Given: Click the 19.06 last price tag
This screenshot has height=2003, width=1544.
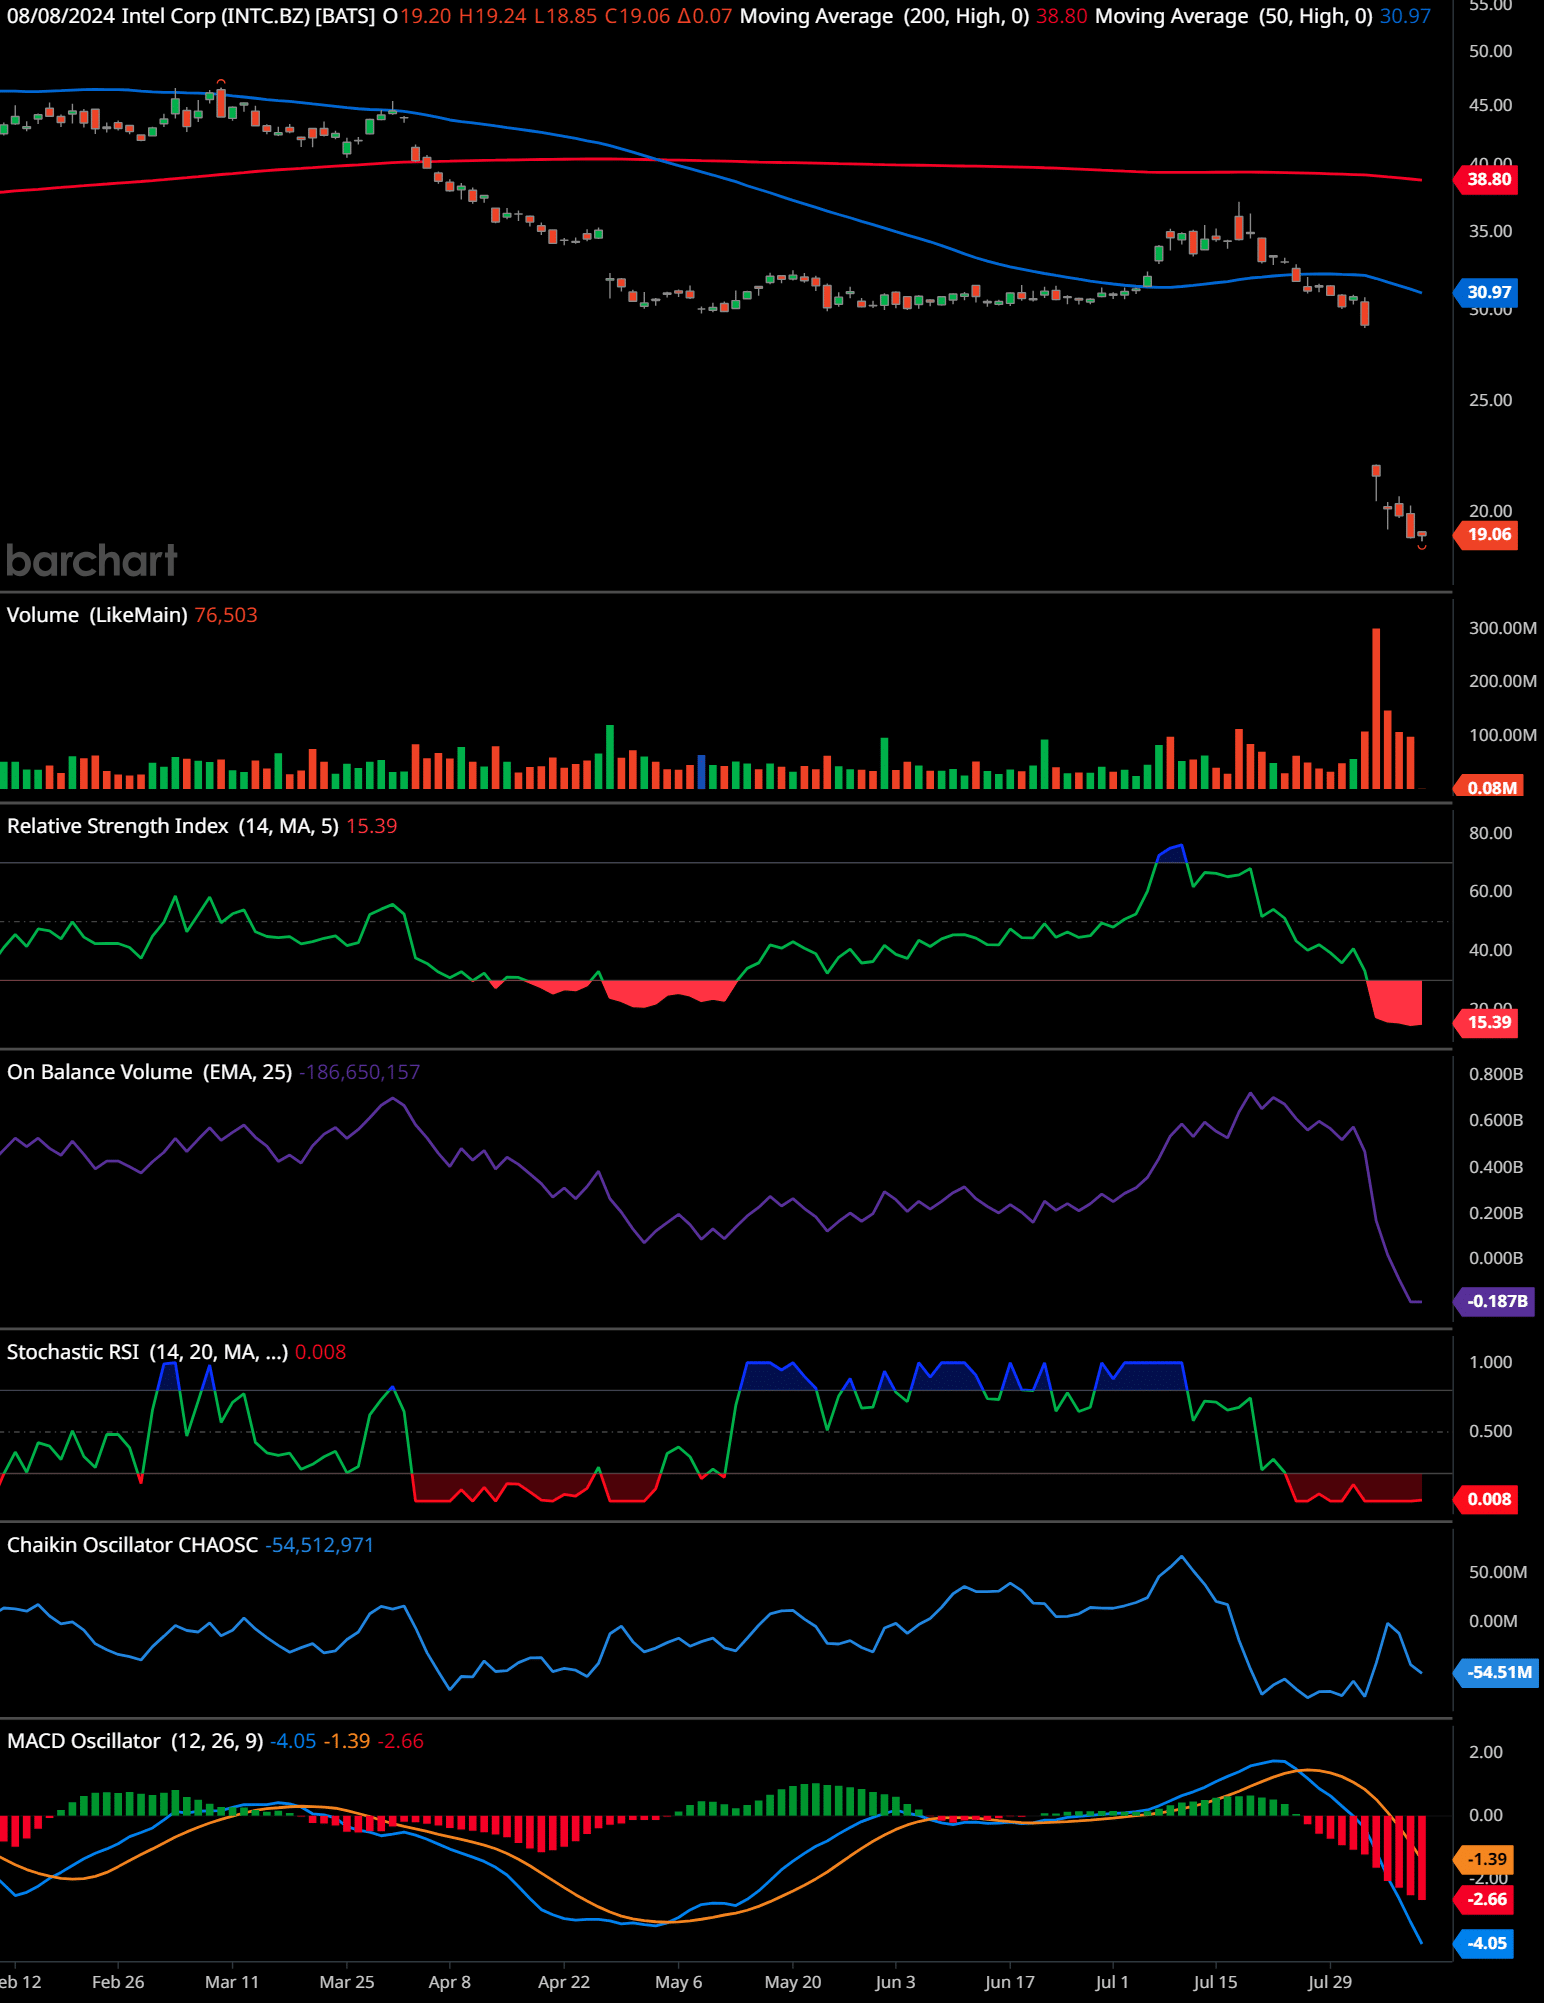Looking at the screenshot, I should coord(1488,535).
